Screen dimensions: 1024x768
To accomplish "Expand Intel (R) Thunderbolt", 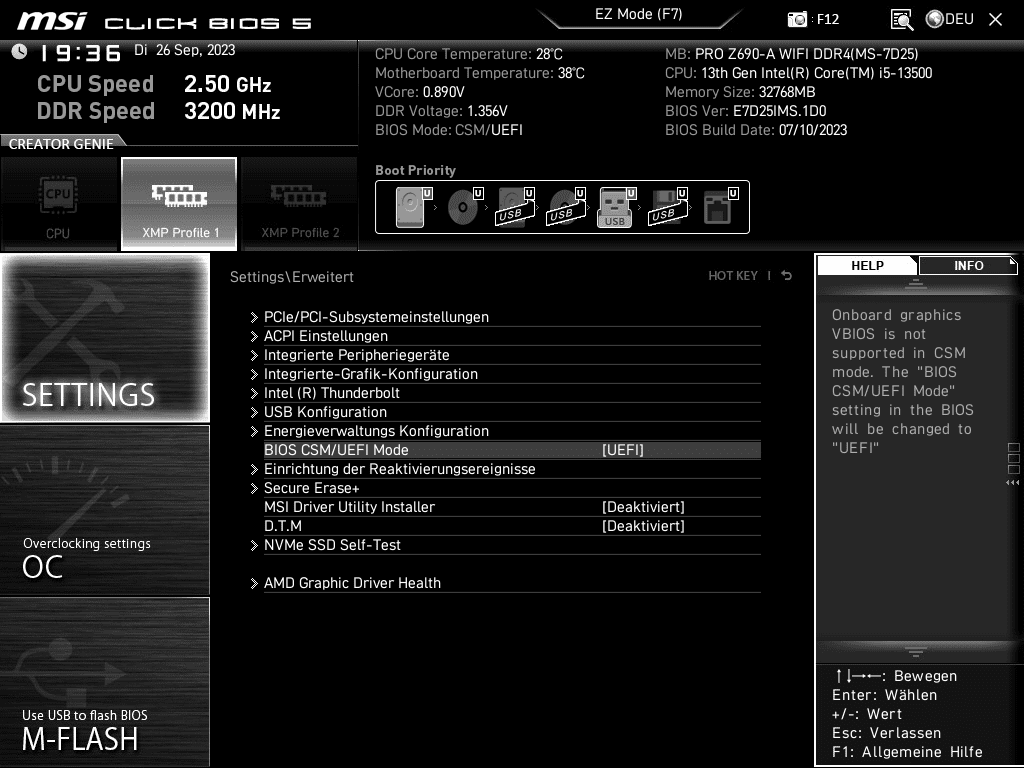I will tap(505, 392).
